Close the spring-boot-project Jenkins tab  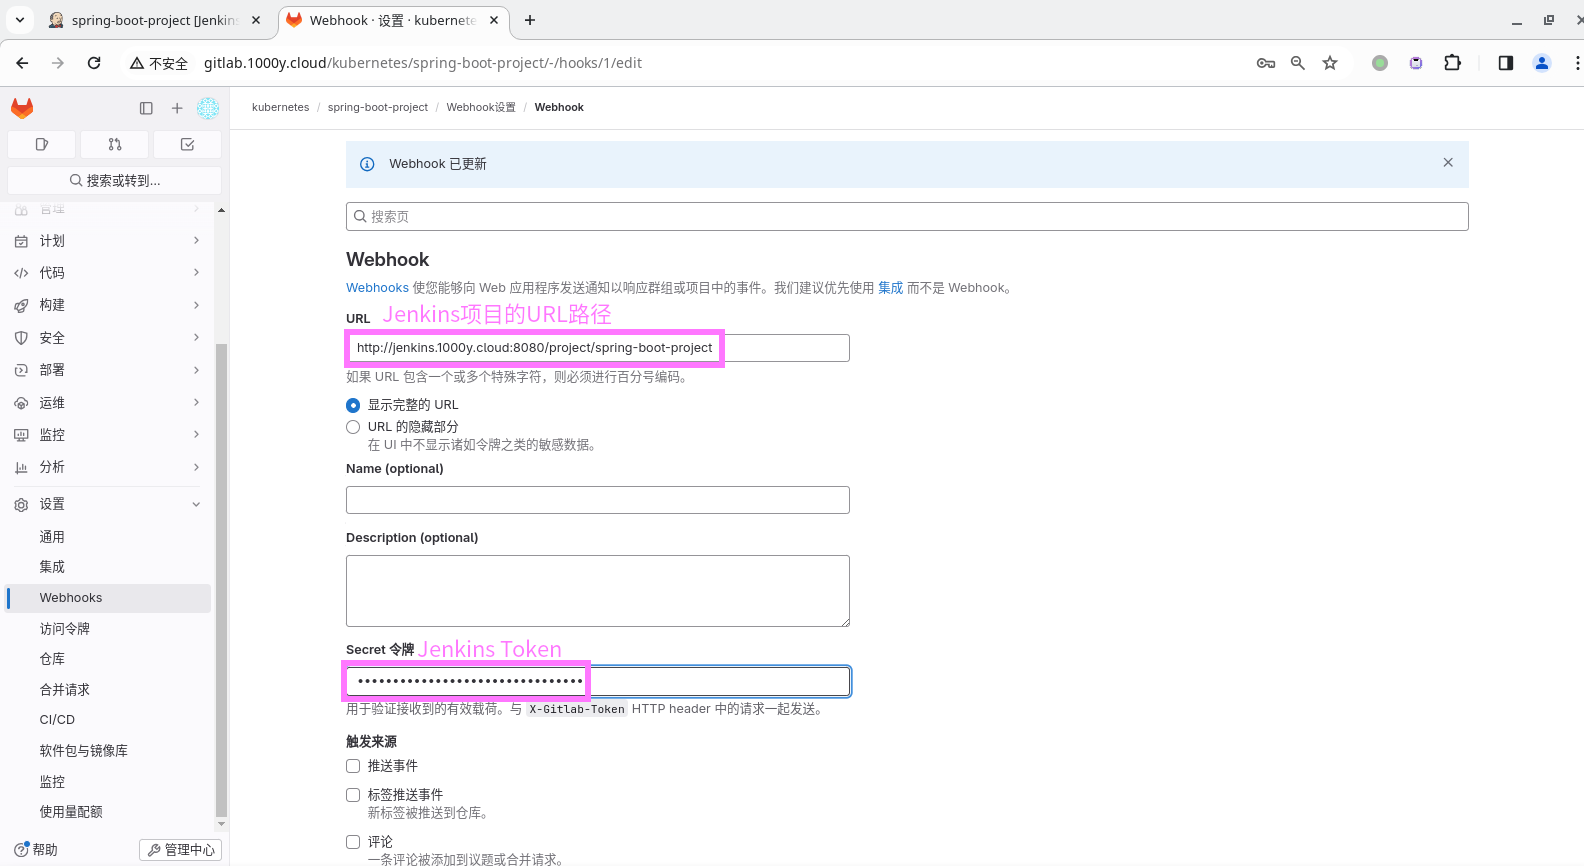click(256, 20)
